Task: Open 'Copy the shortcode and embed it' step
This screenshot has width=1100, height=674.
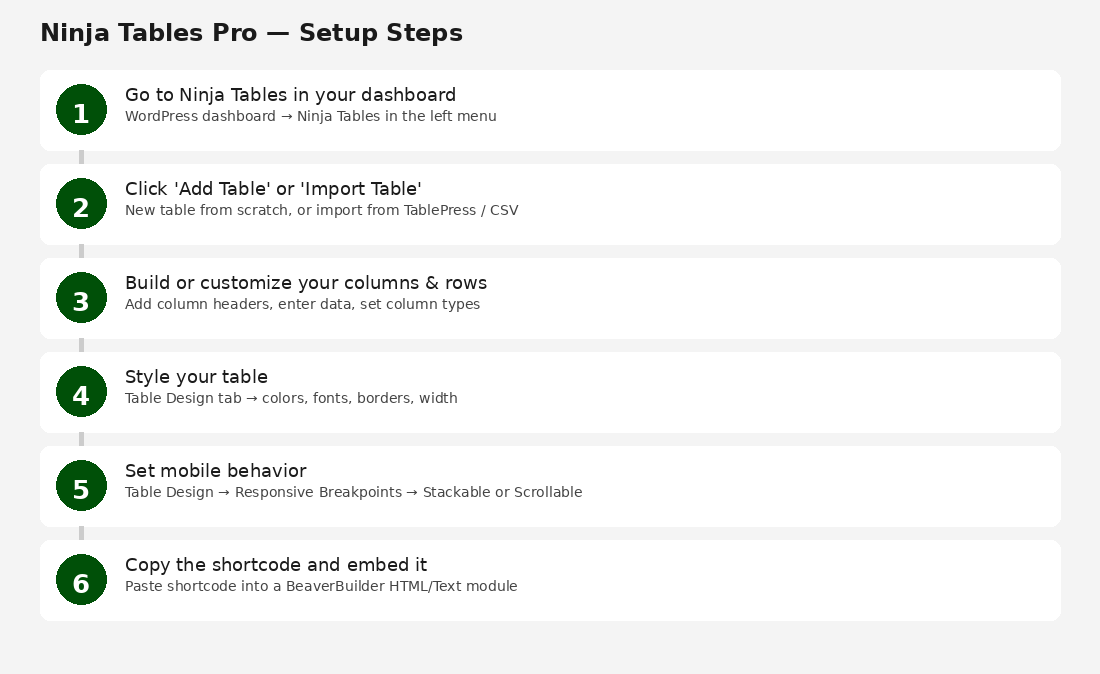Action: click(x=275, y=565)
